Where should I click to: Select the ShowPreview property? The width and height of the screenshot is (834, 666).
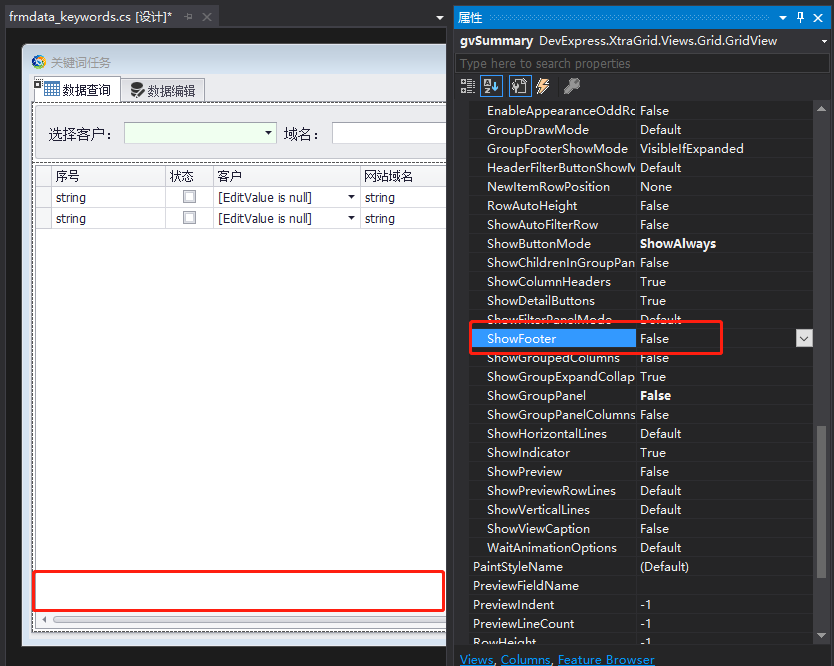(x=524, y=471)
